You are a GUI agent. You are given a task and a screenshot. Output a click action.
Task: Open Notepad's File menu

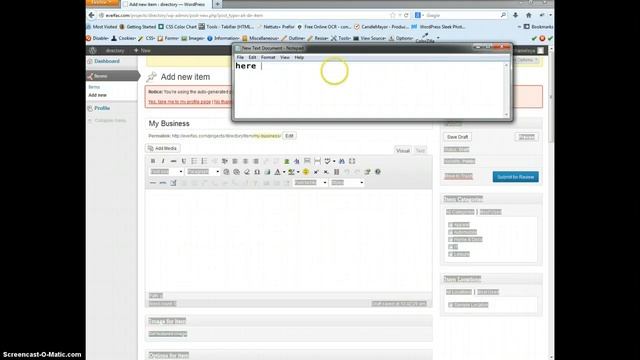tap(240, 58)
